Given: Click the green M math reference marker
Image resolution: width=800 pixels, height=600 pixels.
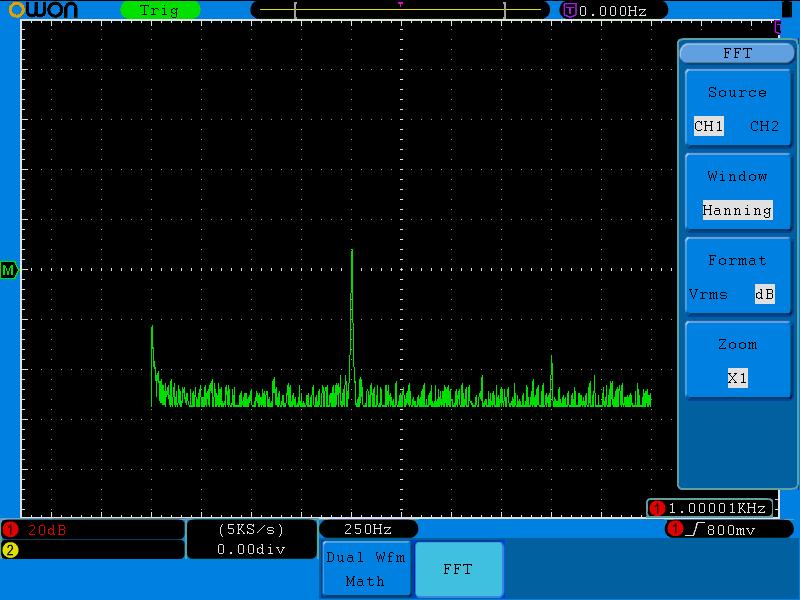Looking at the screenshot, I should pos(9,270).
